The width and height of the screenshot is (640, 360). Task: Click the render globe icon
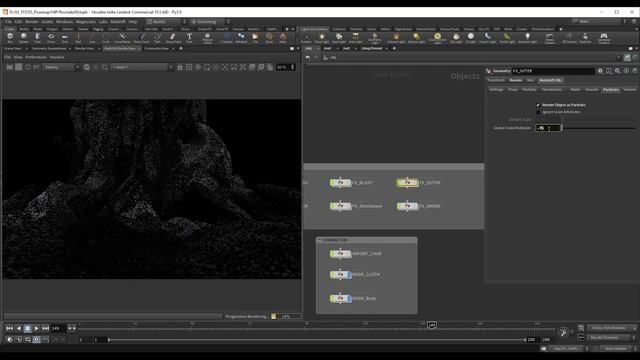coord(87,67)
